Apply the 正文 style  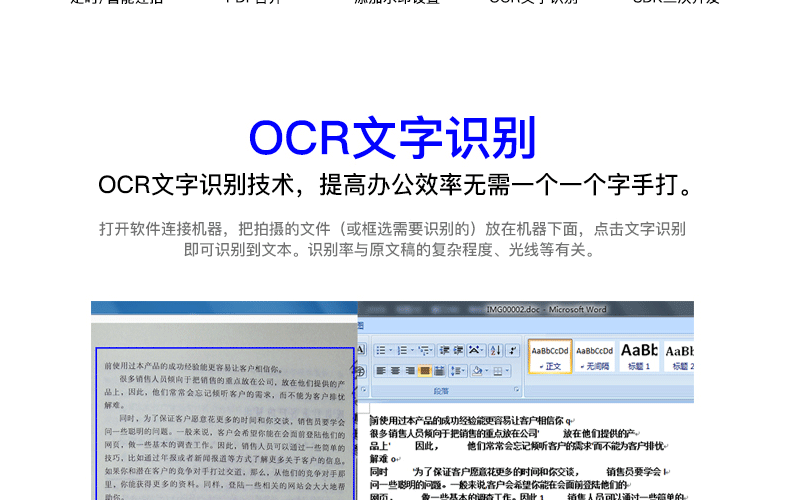pos(550,356)
